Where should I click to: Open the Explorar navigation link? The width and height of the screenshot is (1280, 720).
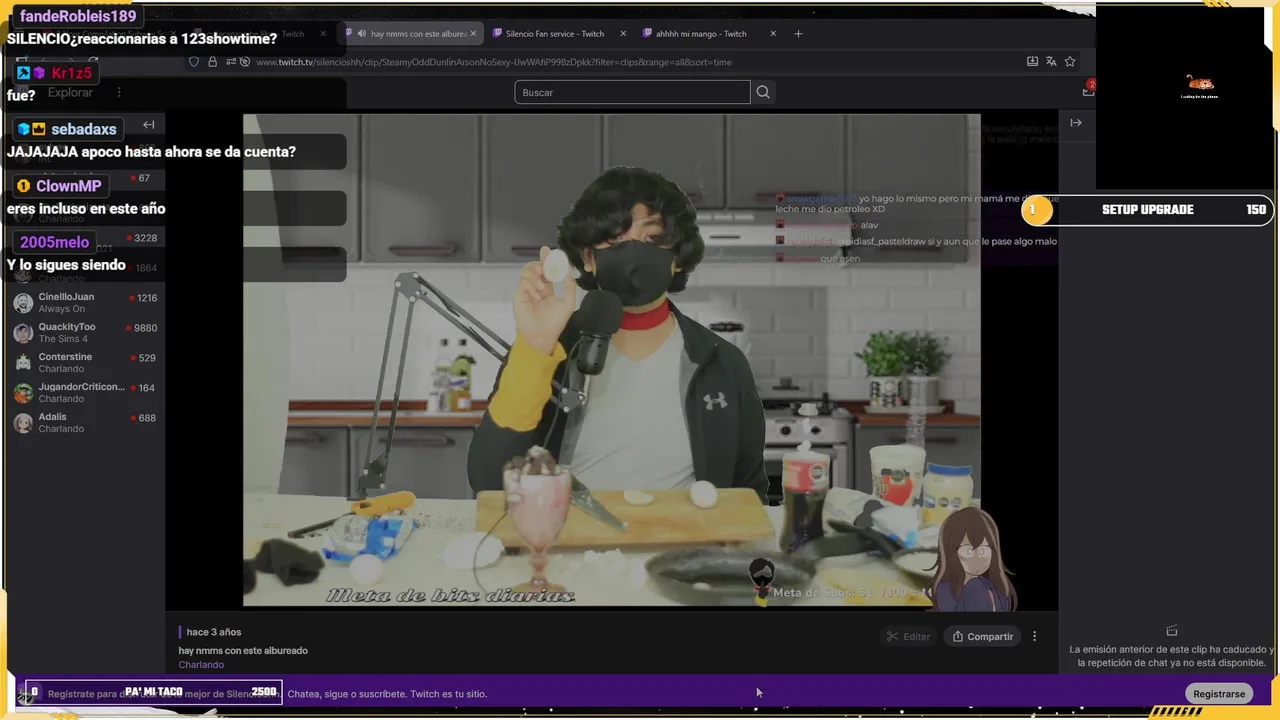(70, 92)
